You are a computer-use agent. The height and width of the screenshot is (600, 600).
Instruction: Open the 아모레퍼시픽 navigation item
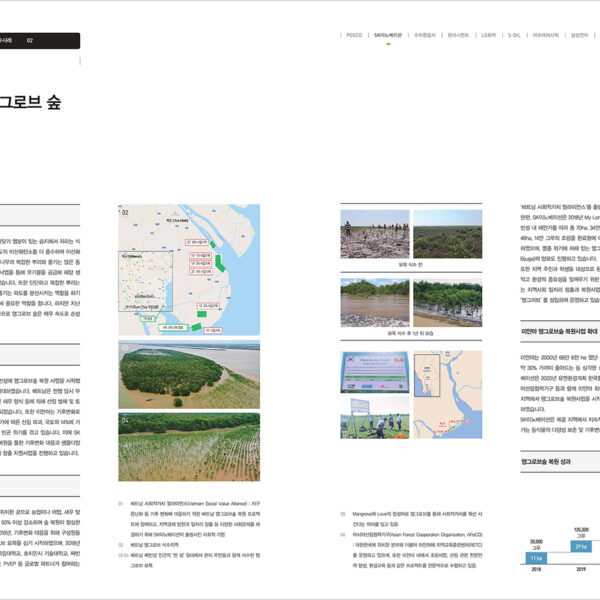pos(545,34)
